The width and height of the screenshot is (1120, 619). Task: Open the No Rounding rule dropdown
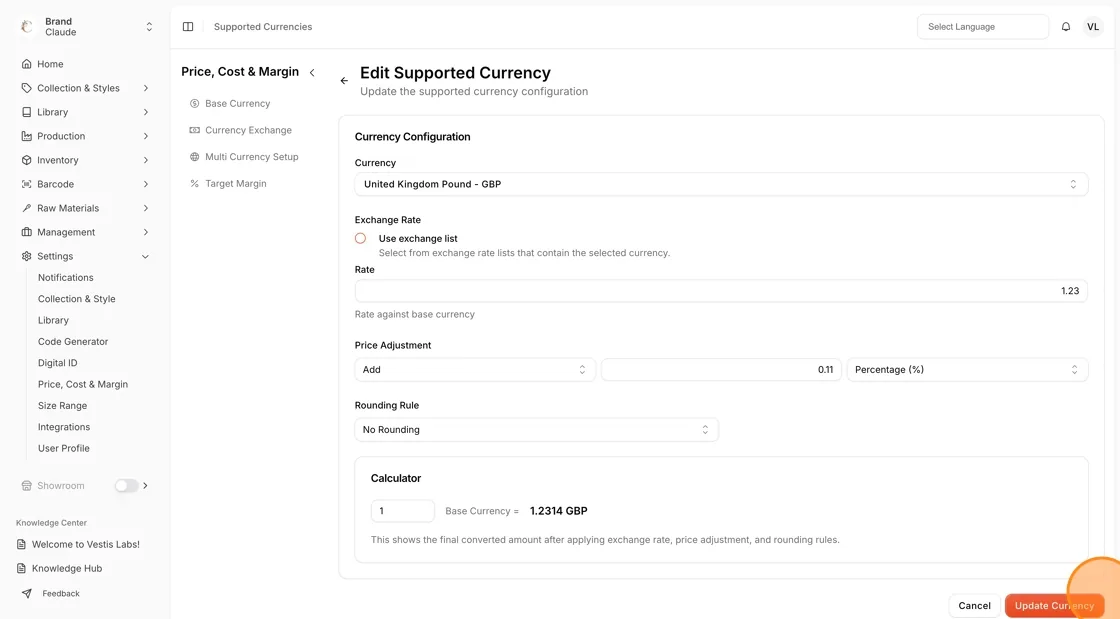[x=536, y=430]
